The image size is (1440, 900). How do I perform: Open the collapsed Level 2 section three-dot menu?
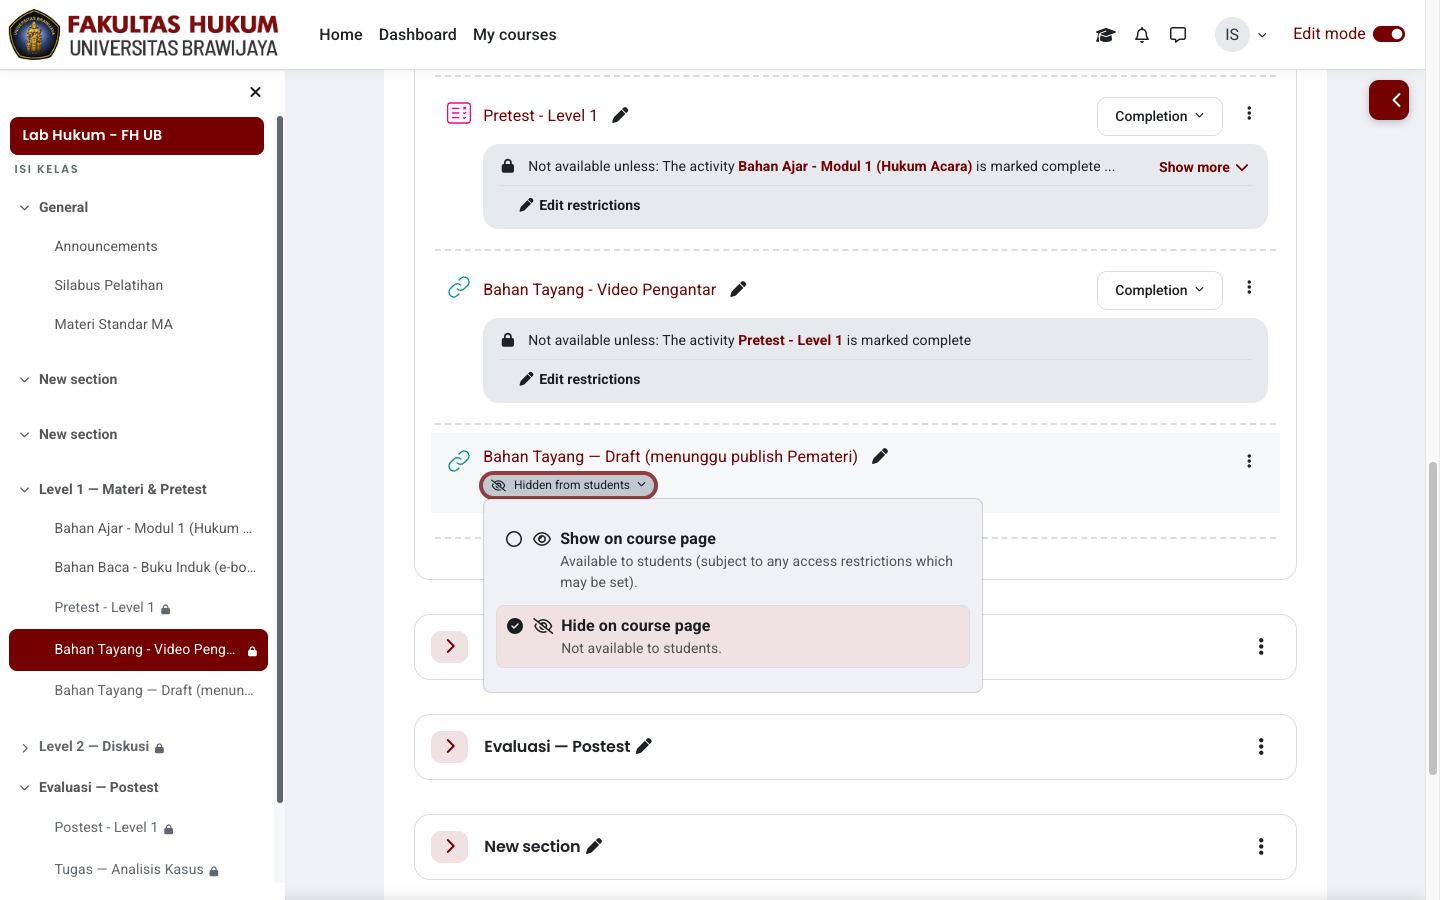pyautogui.click(x=1261, y=647)
